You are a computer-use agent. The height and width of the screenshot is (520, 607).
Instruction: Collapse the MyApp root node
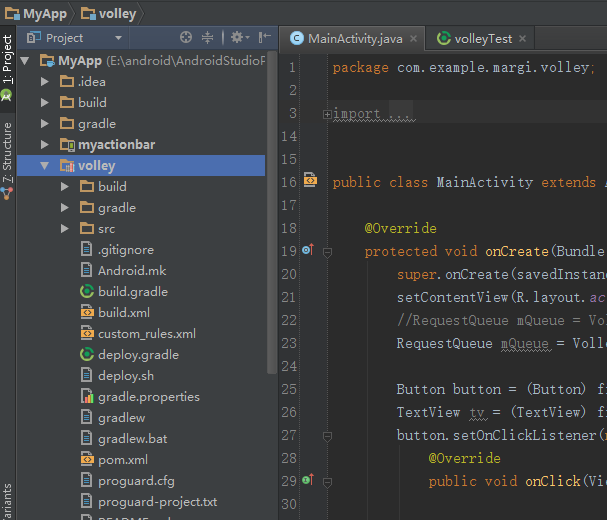click(25, 61)
